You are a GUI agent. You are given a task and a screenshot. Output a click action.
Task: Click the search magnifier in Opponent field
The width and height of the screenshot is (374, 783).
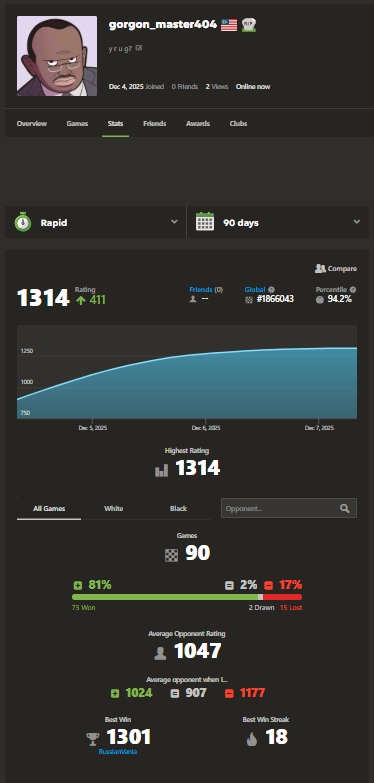[345, 508]
